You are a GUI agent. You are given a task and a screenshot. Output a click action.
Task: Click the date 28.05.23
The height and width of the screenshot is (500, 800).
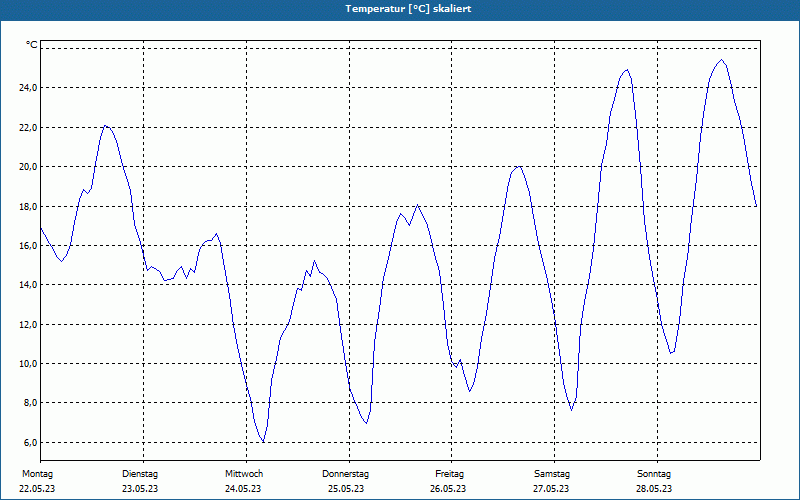[654, 489]
